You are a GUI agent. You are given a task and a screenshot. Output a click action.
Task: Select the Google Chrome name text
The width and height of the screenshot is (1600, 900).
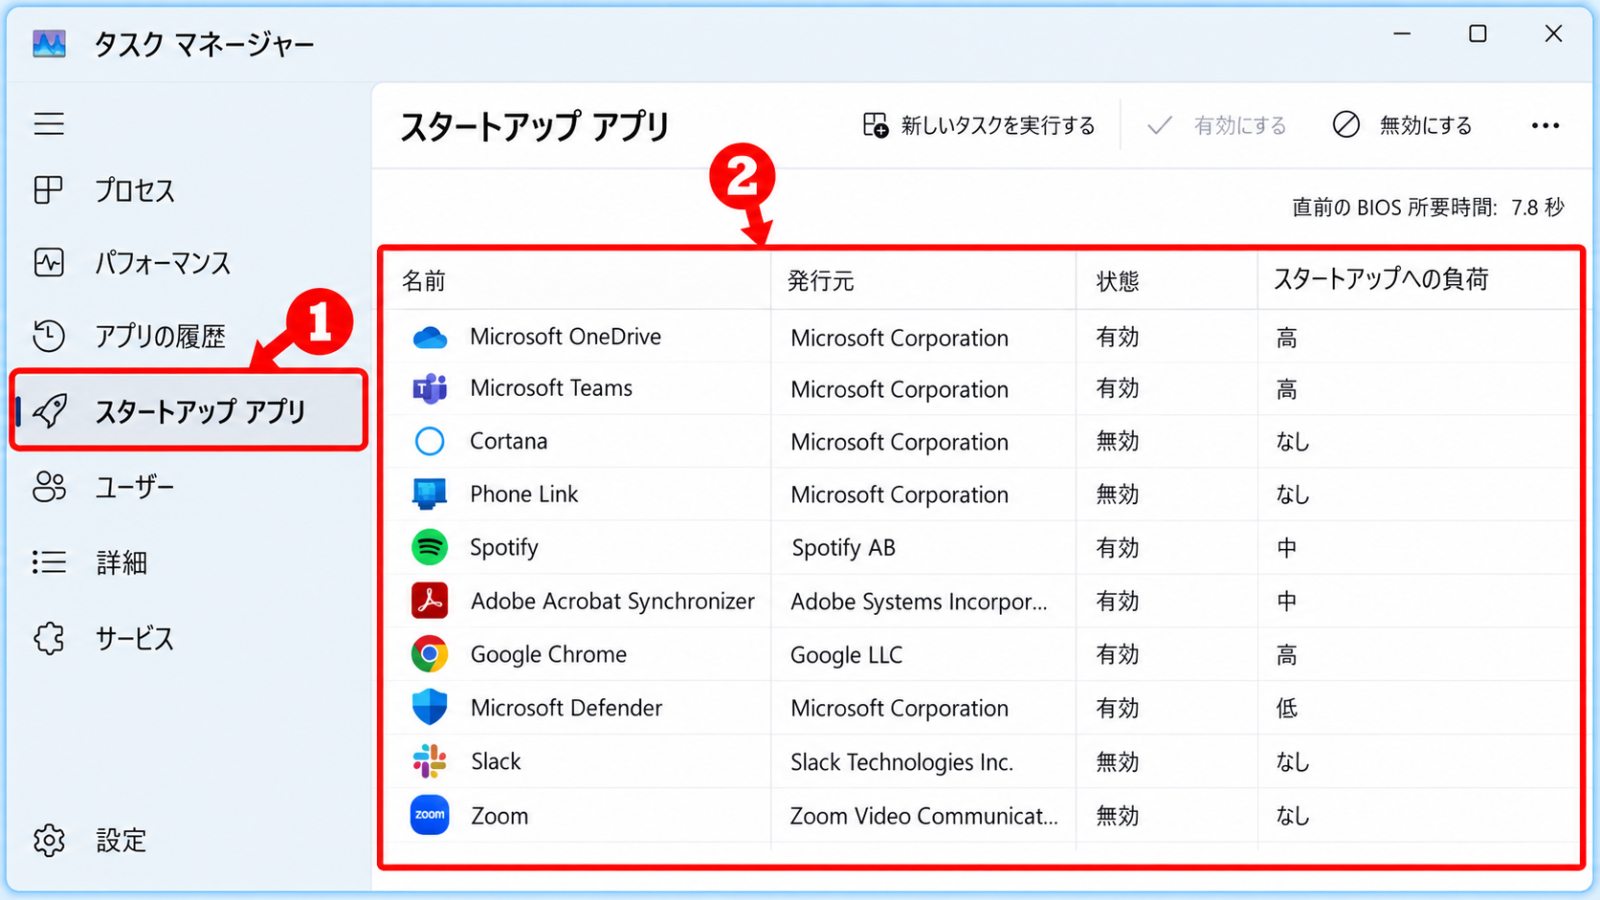(x=549, y=654)
